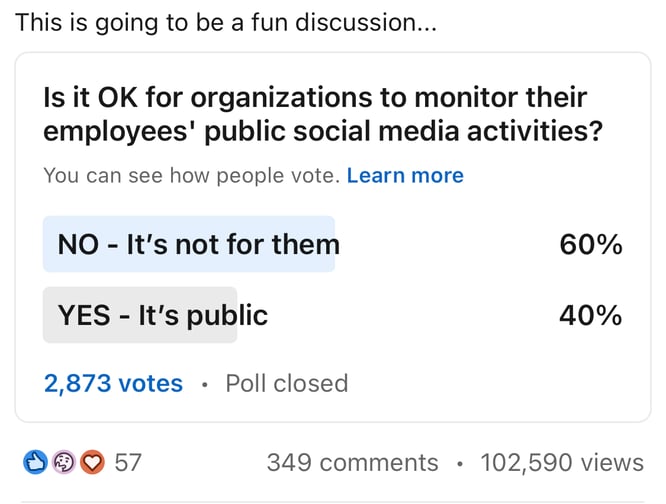666x504 pixels.
Task: Click the thumbs-up like reaction icon
Action: (35, 462)
